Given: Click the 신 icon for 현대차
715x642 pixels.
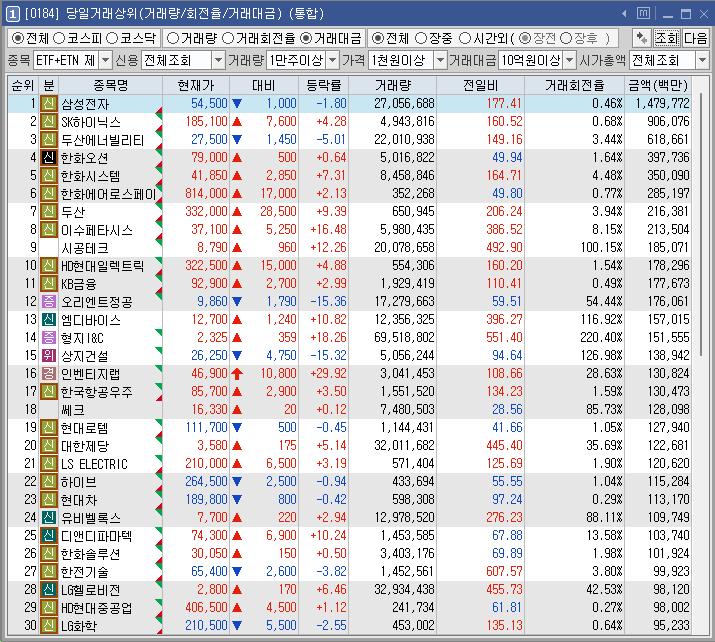Looking at the screenshot, I should coord(49,500).
